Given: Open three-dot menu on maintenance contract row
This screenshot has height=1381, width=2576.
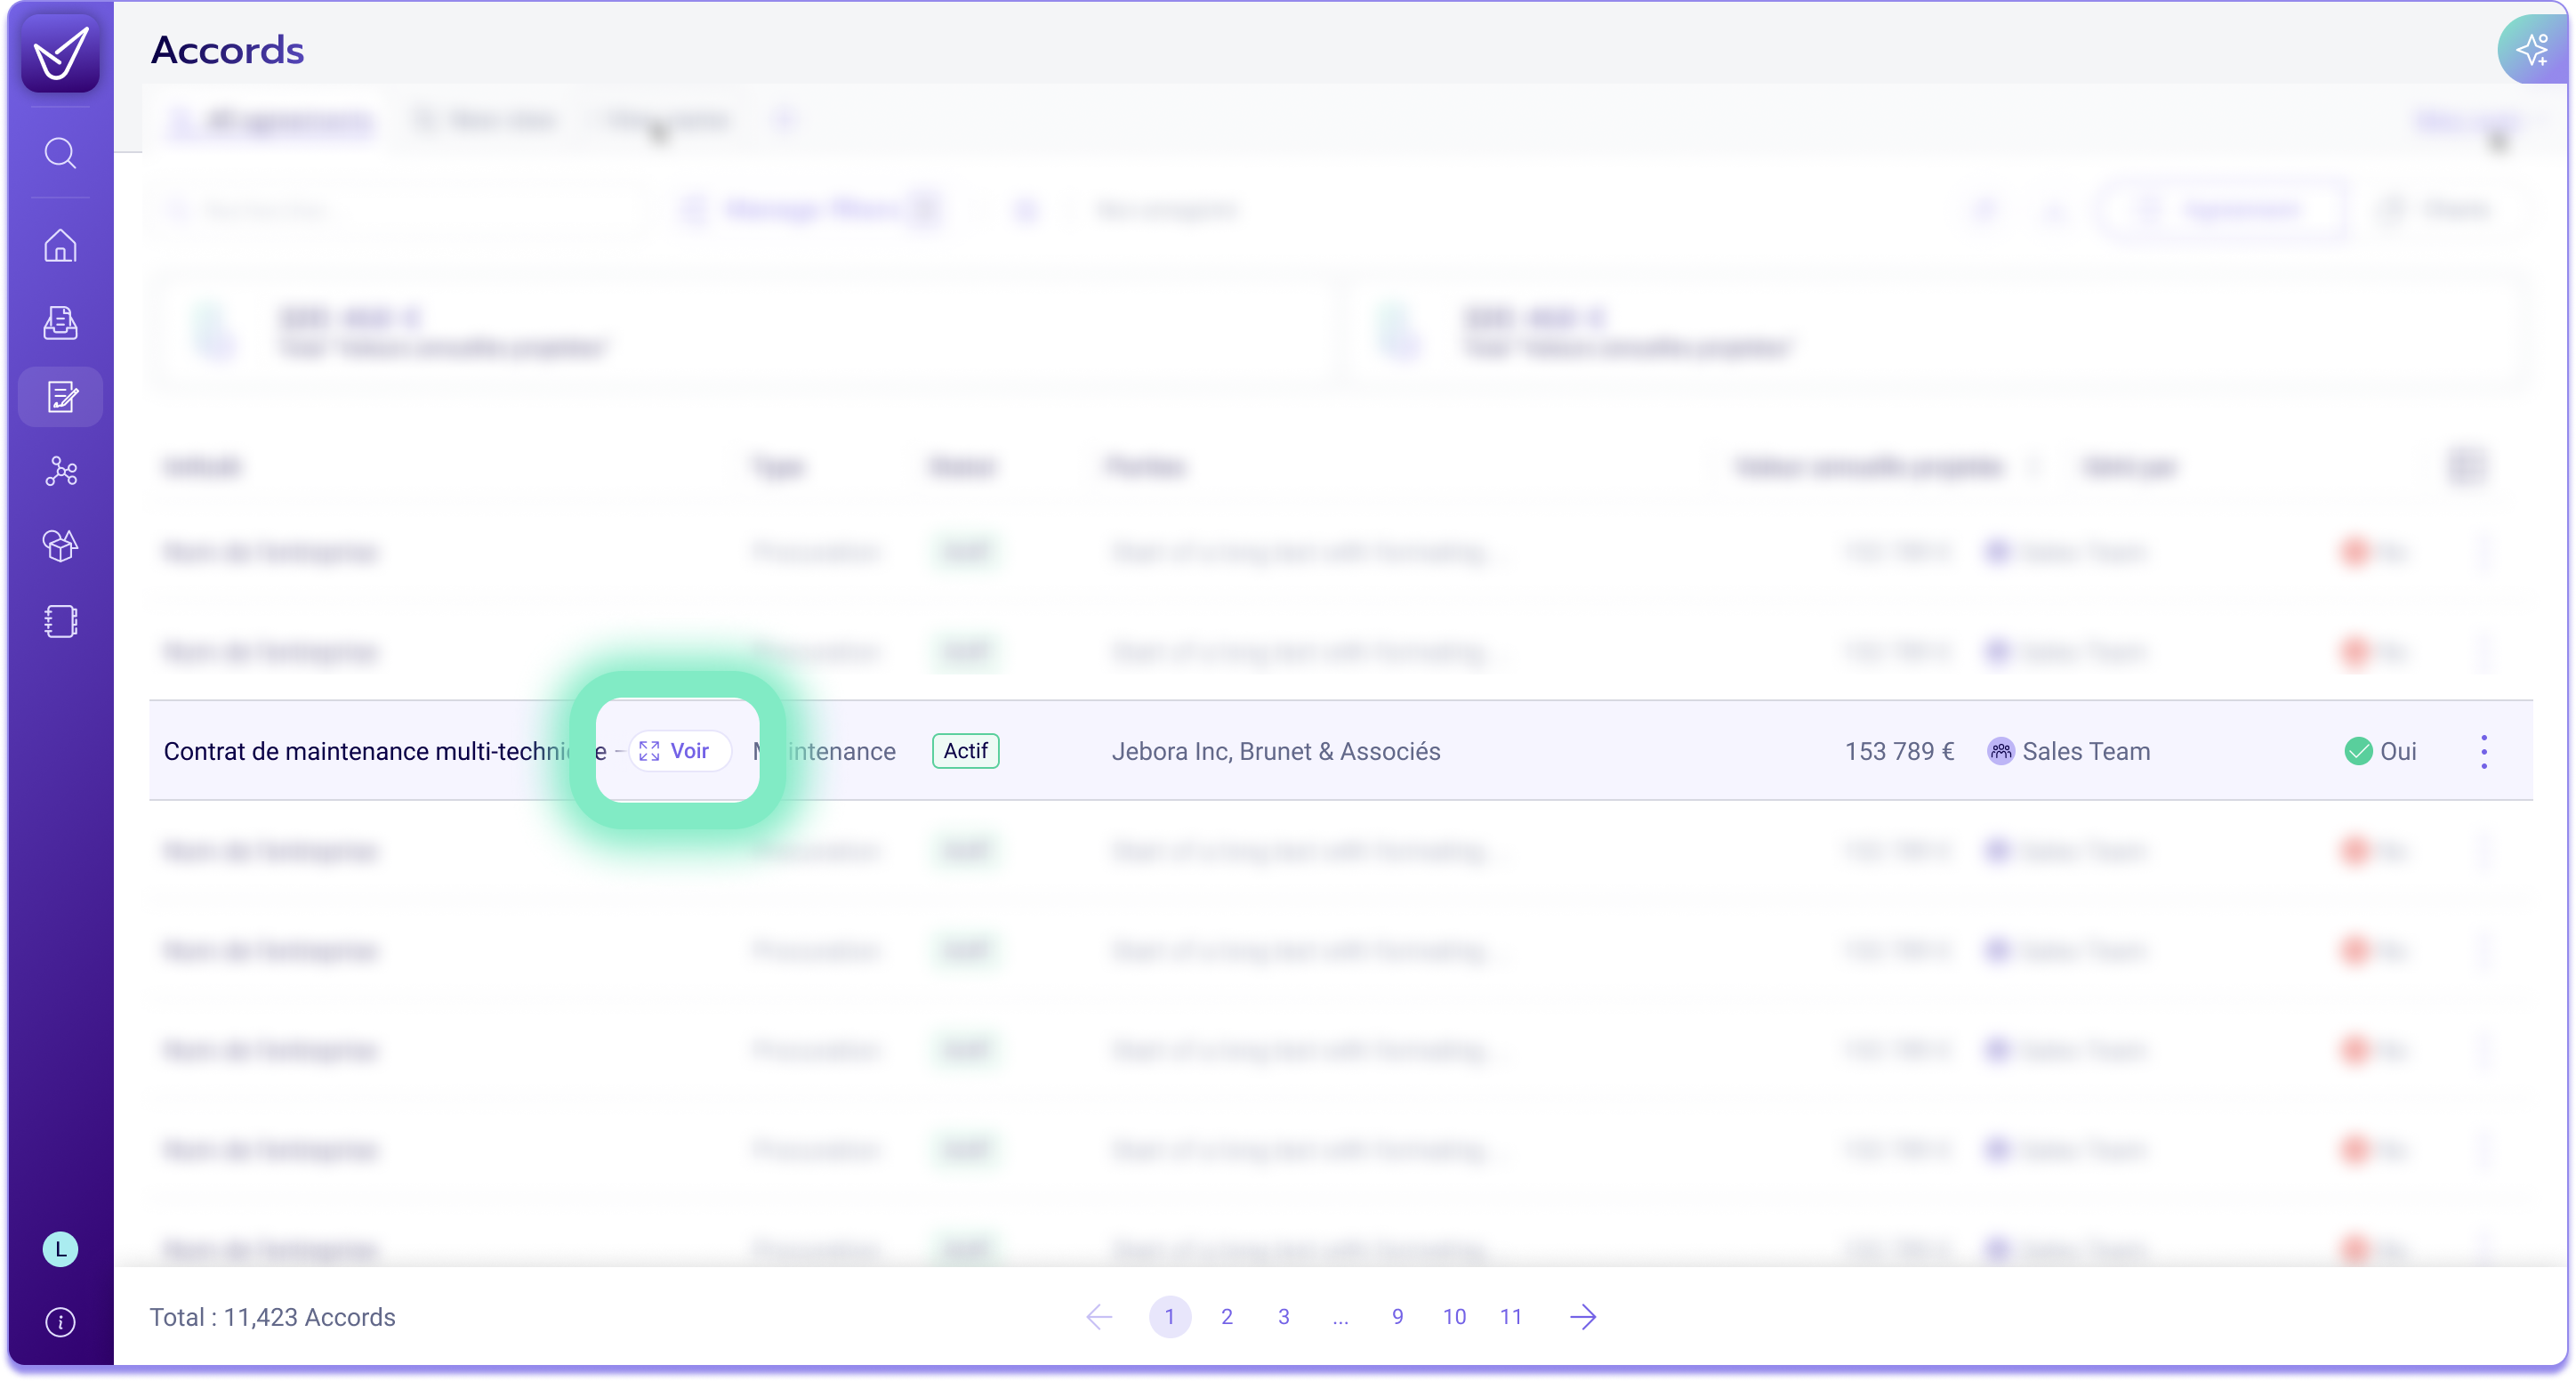Looking at the screenshot, I should pyautogui.click(x=2484, y=751).
